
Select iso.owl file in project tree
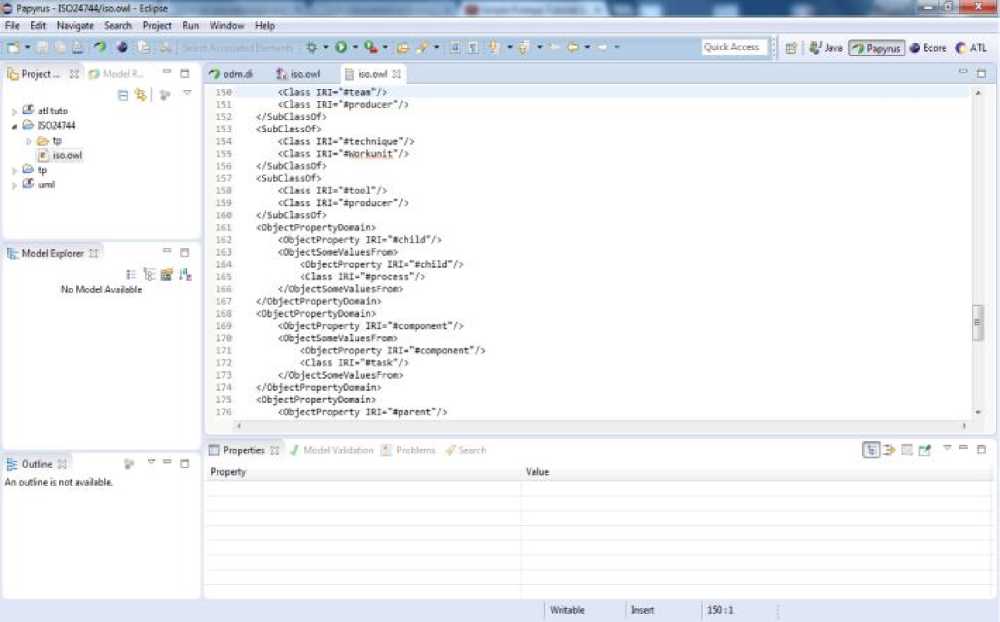[67, 155]
